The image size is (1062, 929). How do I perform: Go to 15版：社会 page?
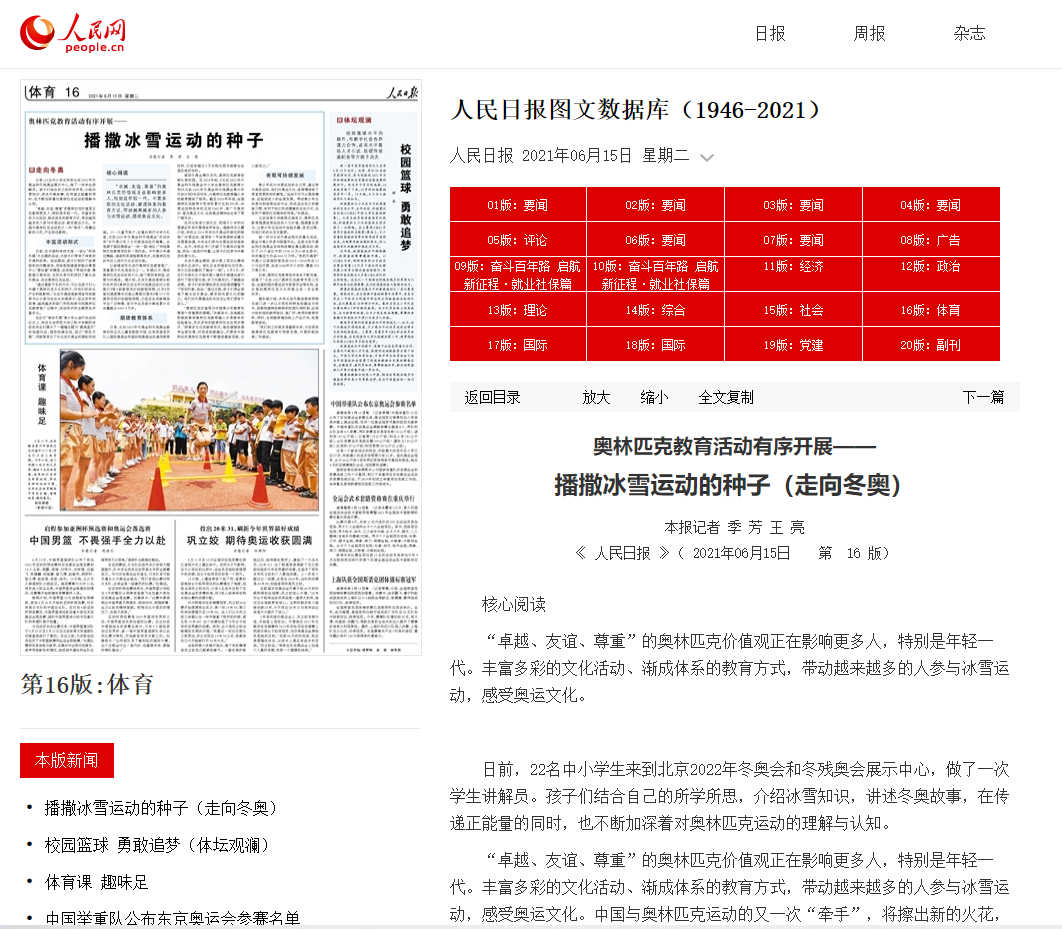(794, 310)
